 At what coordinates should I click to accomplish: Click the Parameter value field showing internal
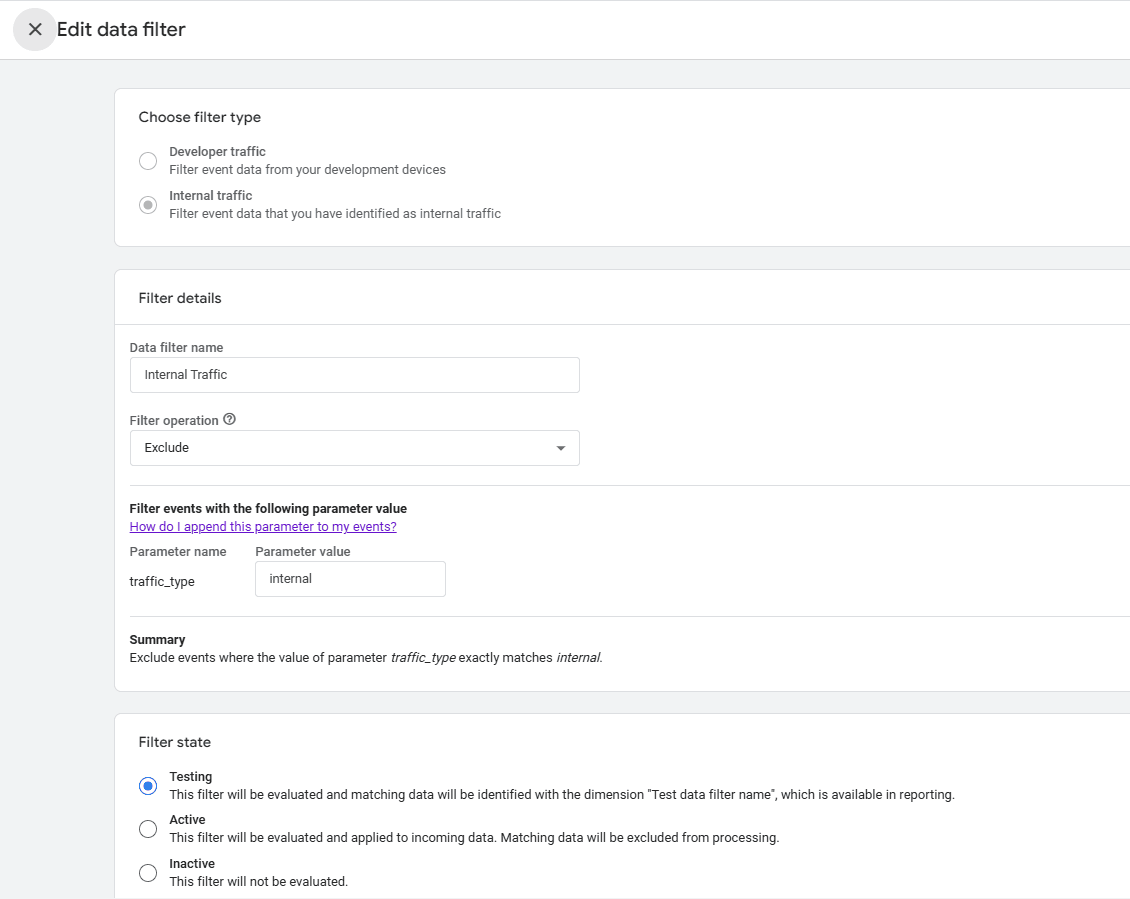pyautogui.click(x=350, y=579)
